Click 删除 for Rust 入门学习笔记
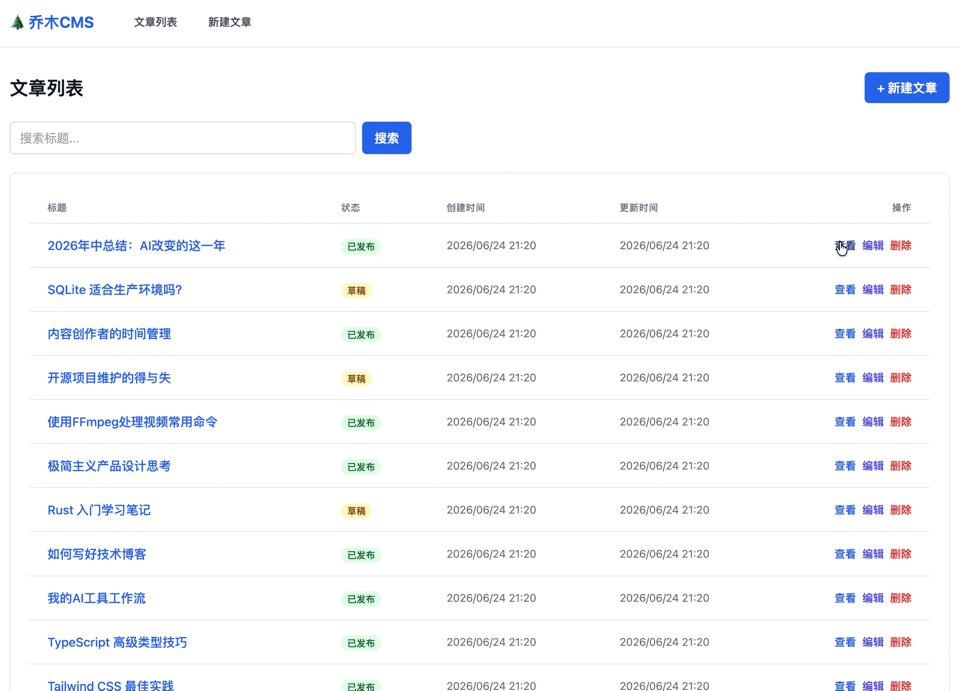The height and width of the screenshot is (691, 960). (x=901, y=510)
